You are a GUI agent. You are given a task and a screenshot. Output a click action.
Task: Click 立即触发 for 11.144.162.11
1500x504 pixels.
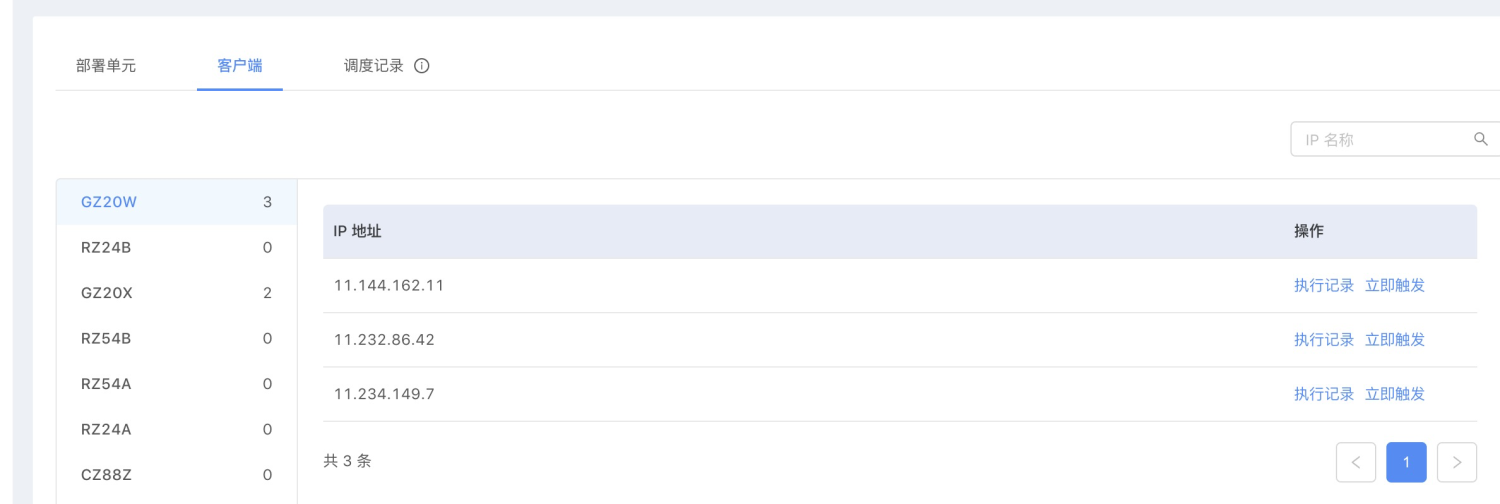(x=1395, y=286)
